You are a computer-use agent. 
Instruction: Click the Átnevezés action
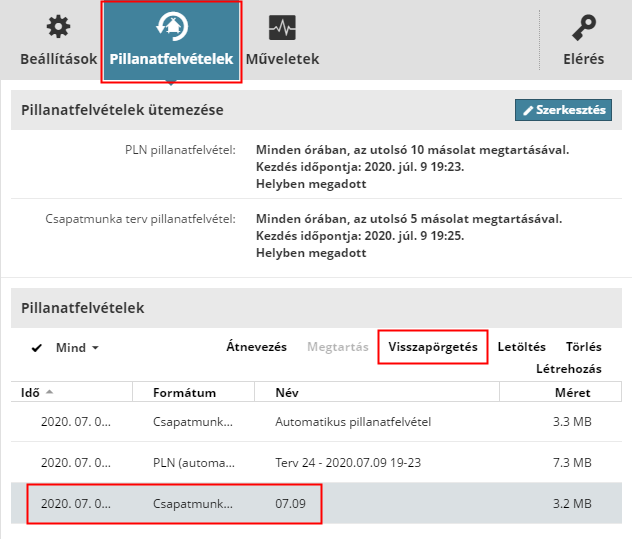click(256, 347)
